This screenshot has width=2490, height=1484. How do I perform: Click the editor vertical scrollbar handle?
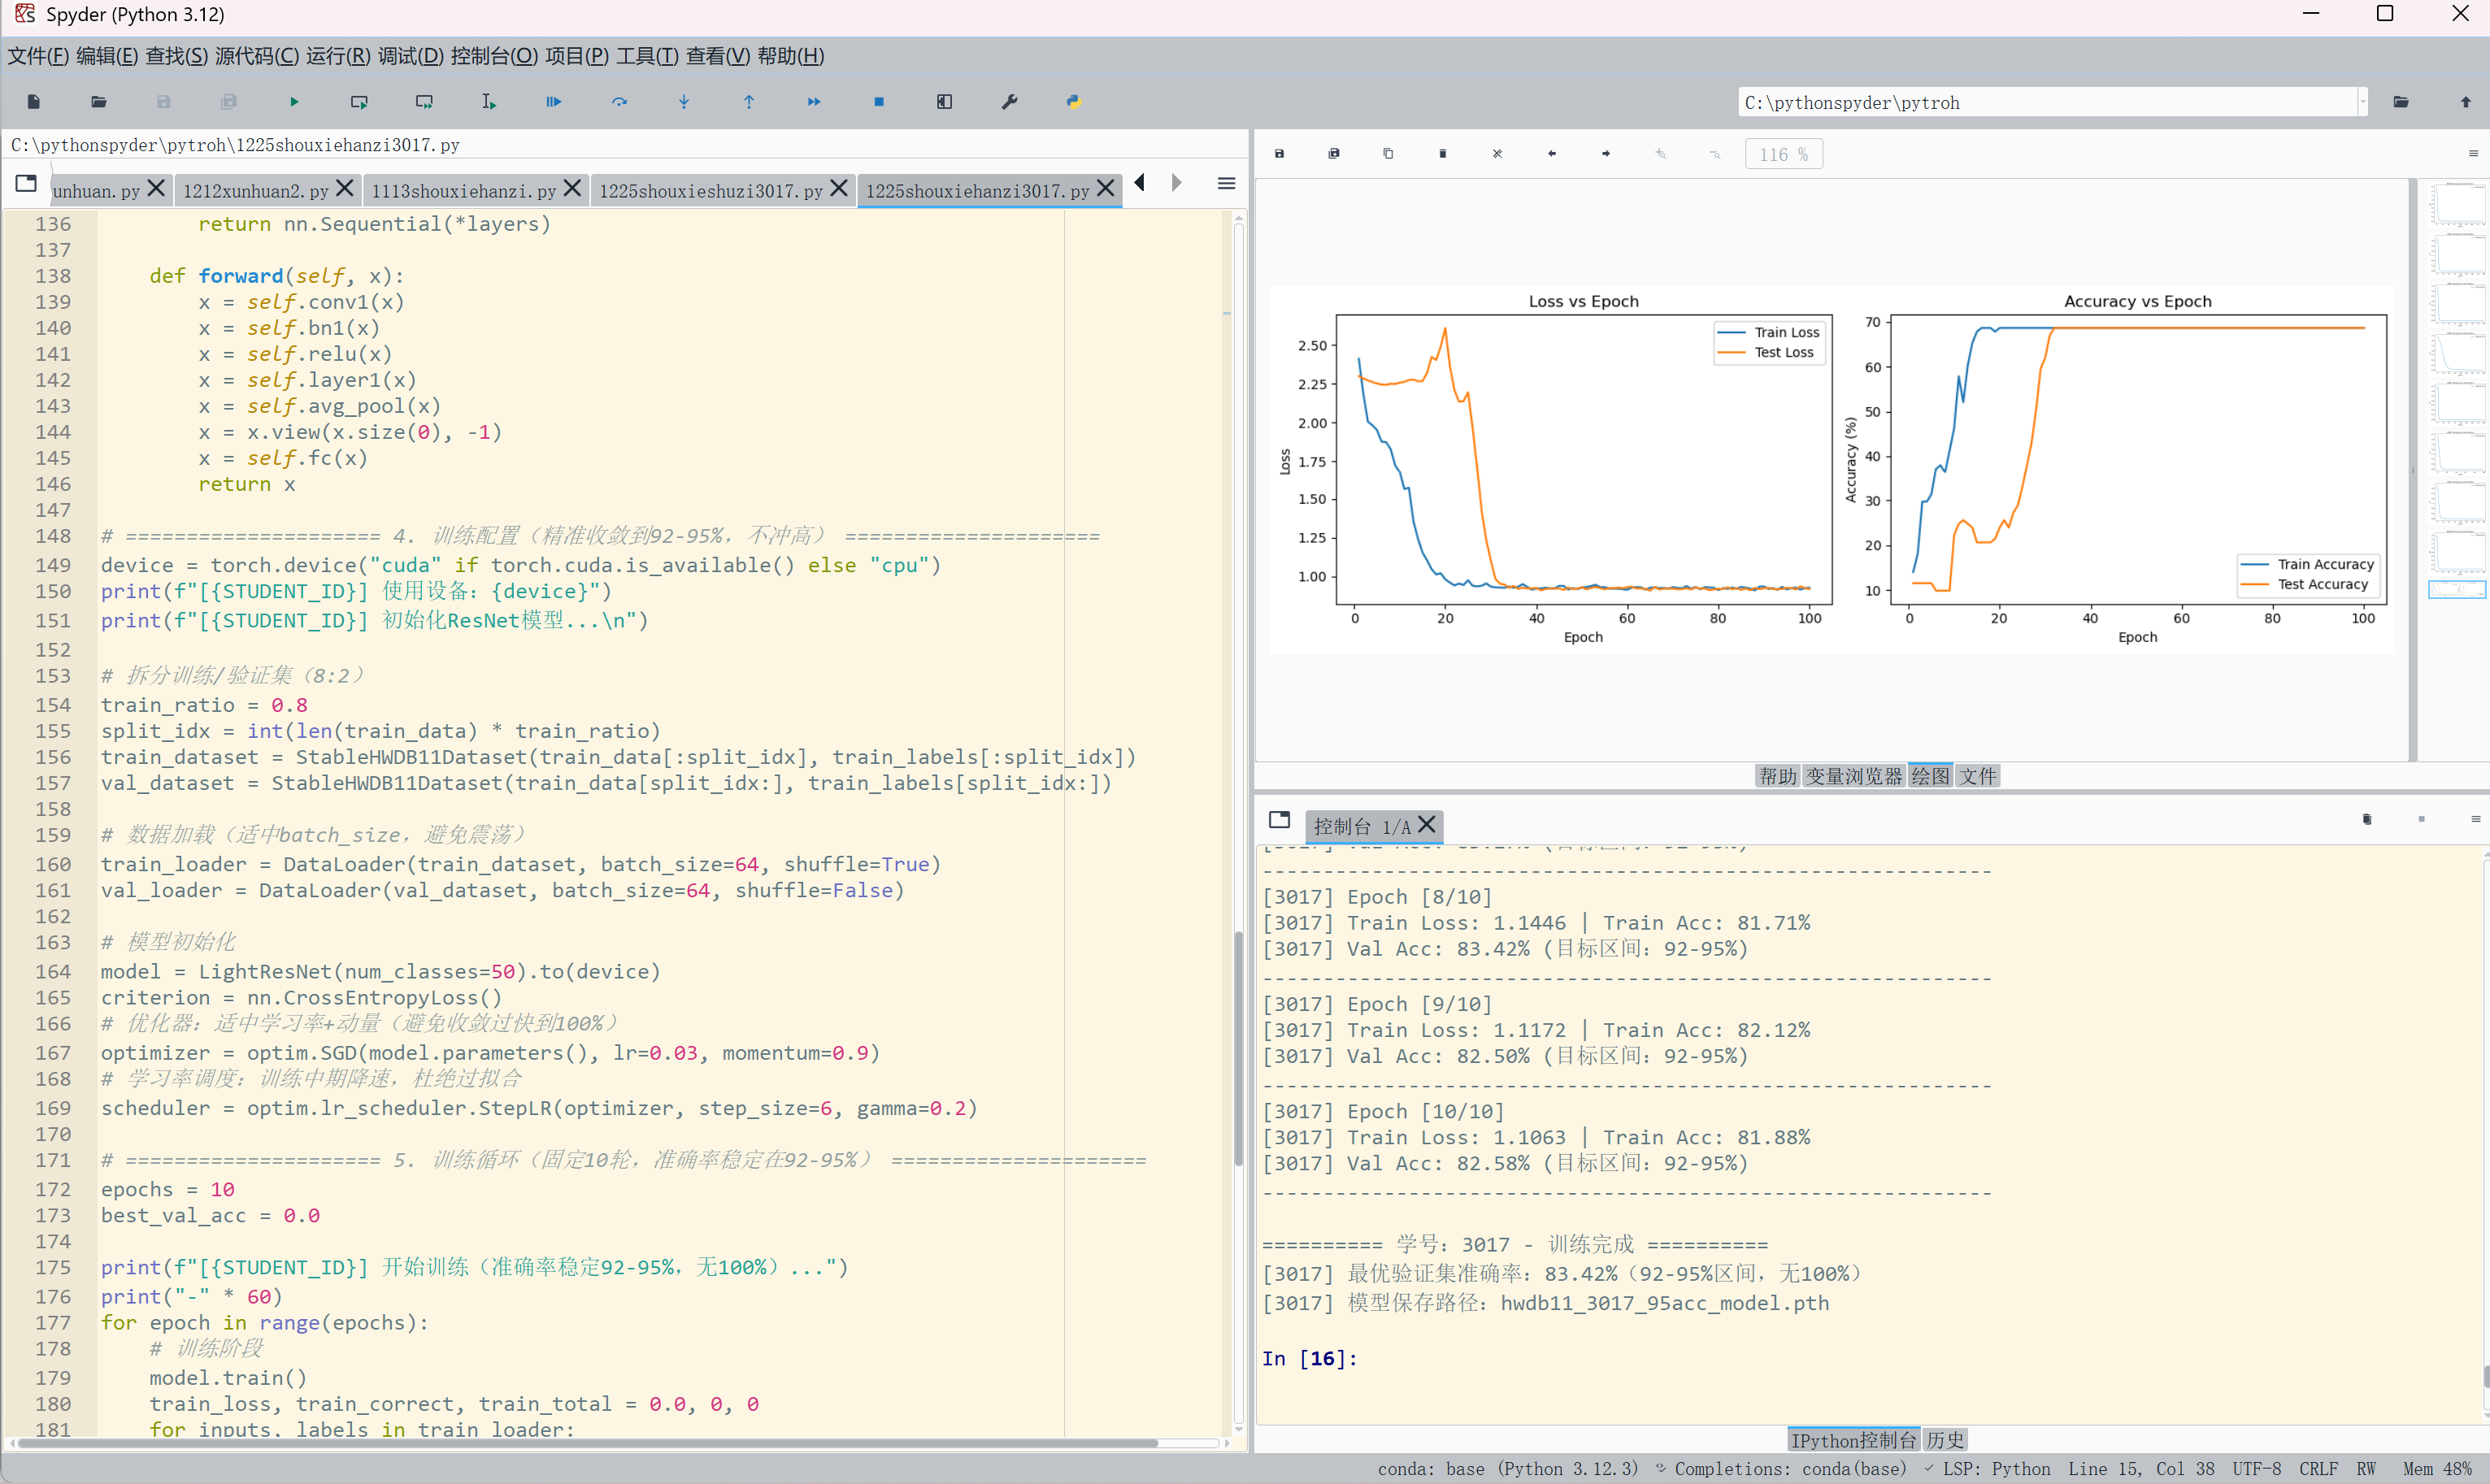[1238, 1050]
